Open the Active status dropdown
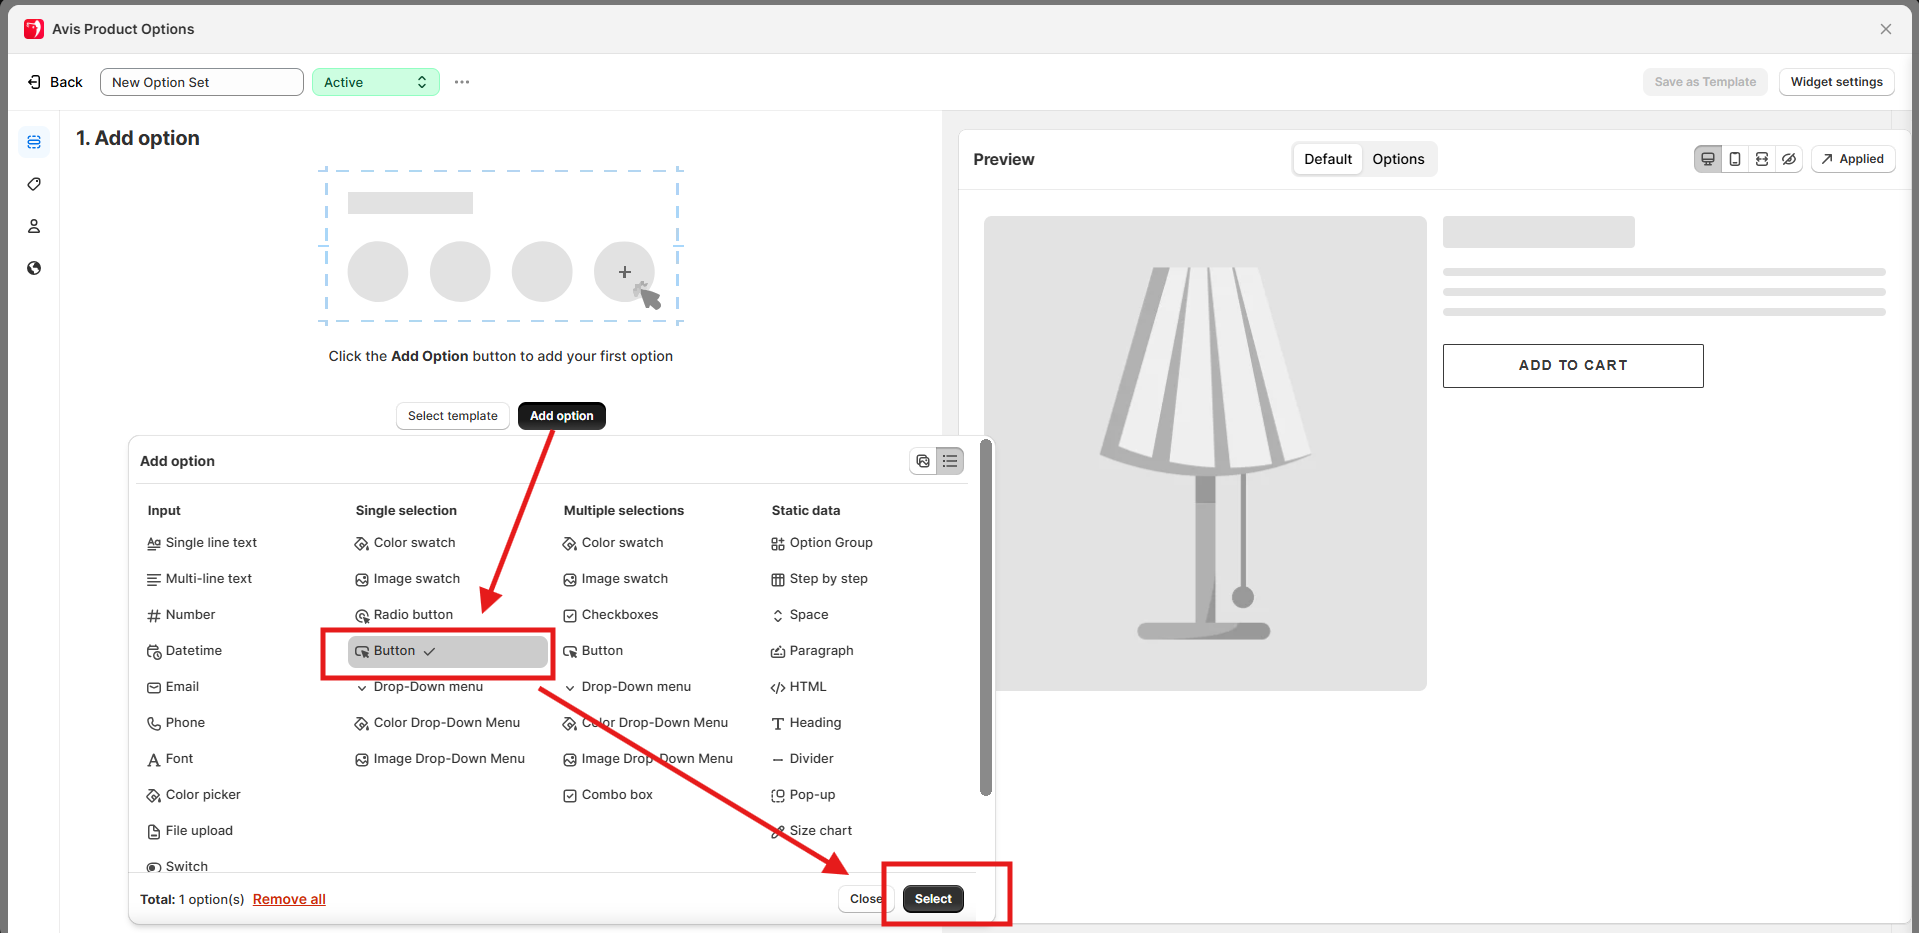 (375, 82)
